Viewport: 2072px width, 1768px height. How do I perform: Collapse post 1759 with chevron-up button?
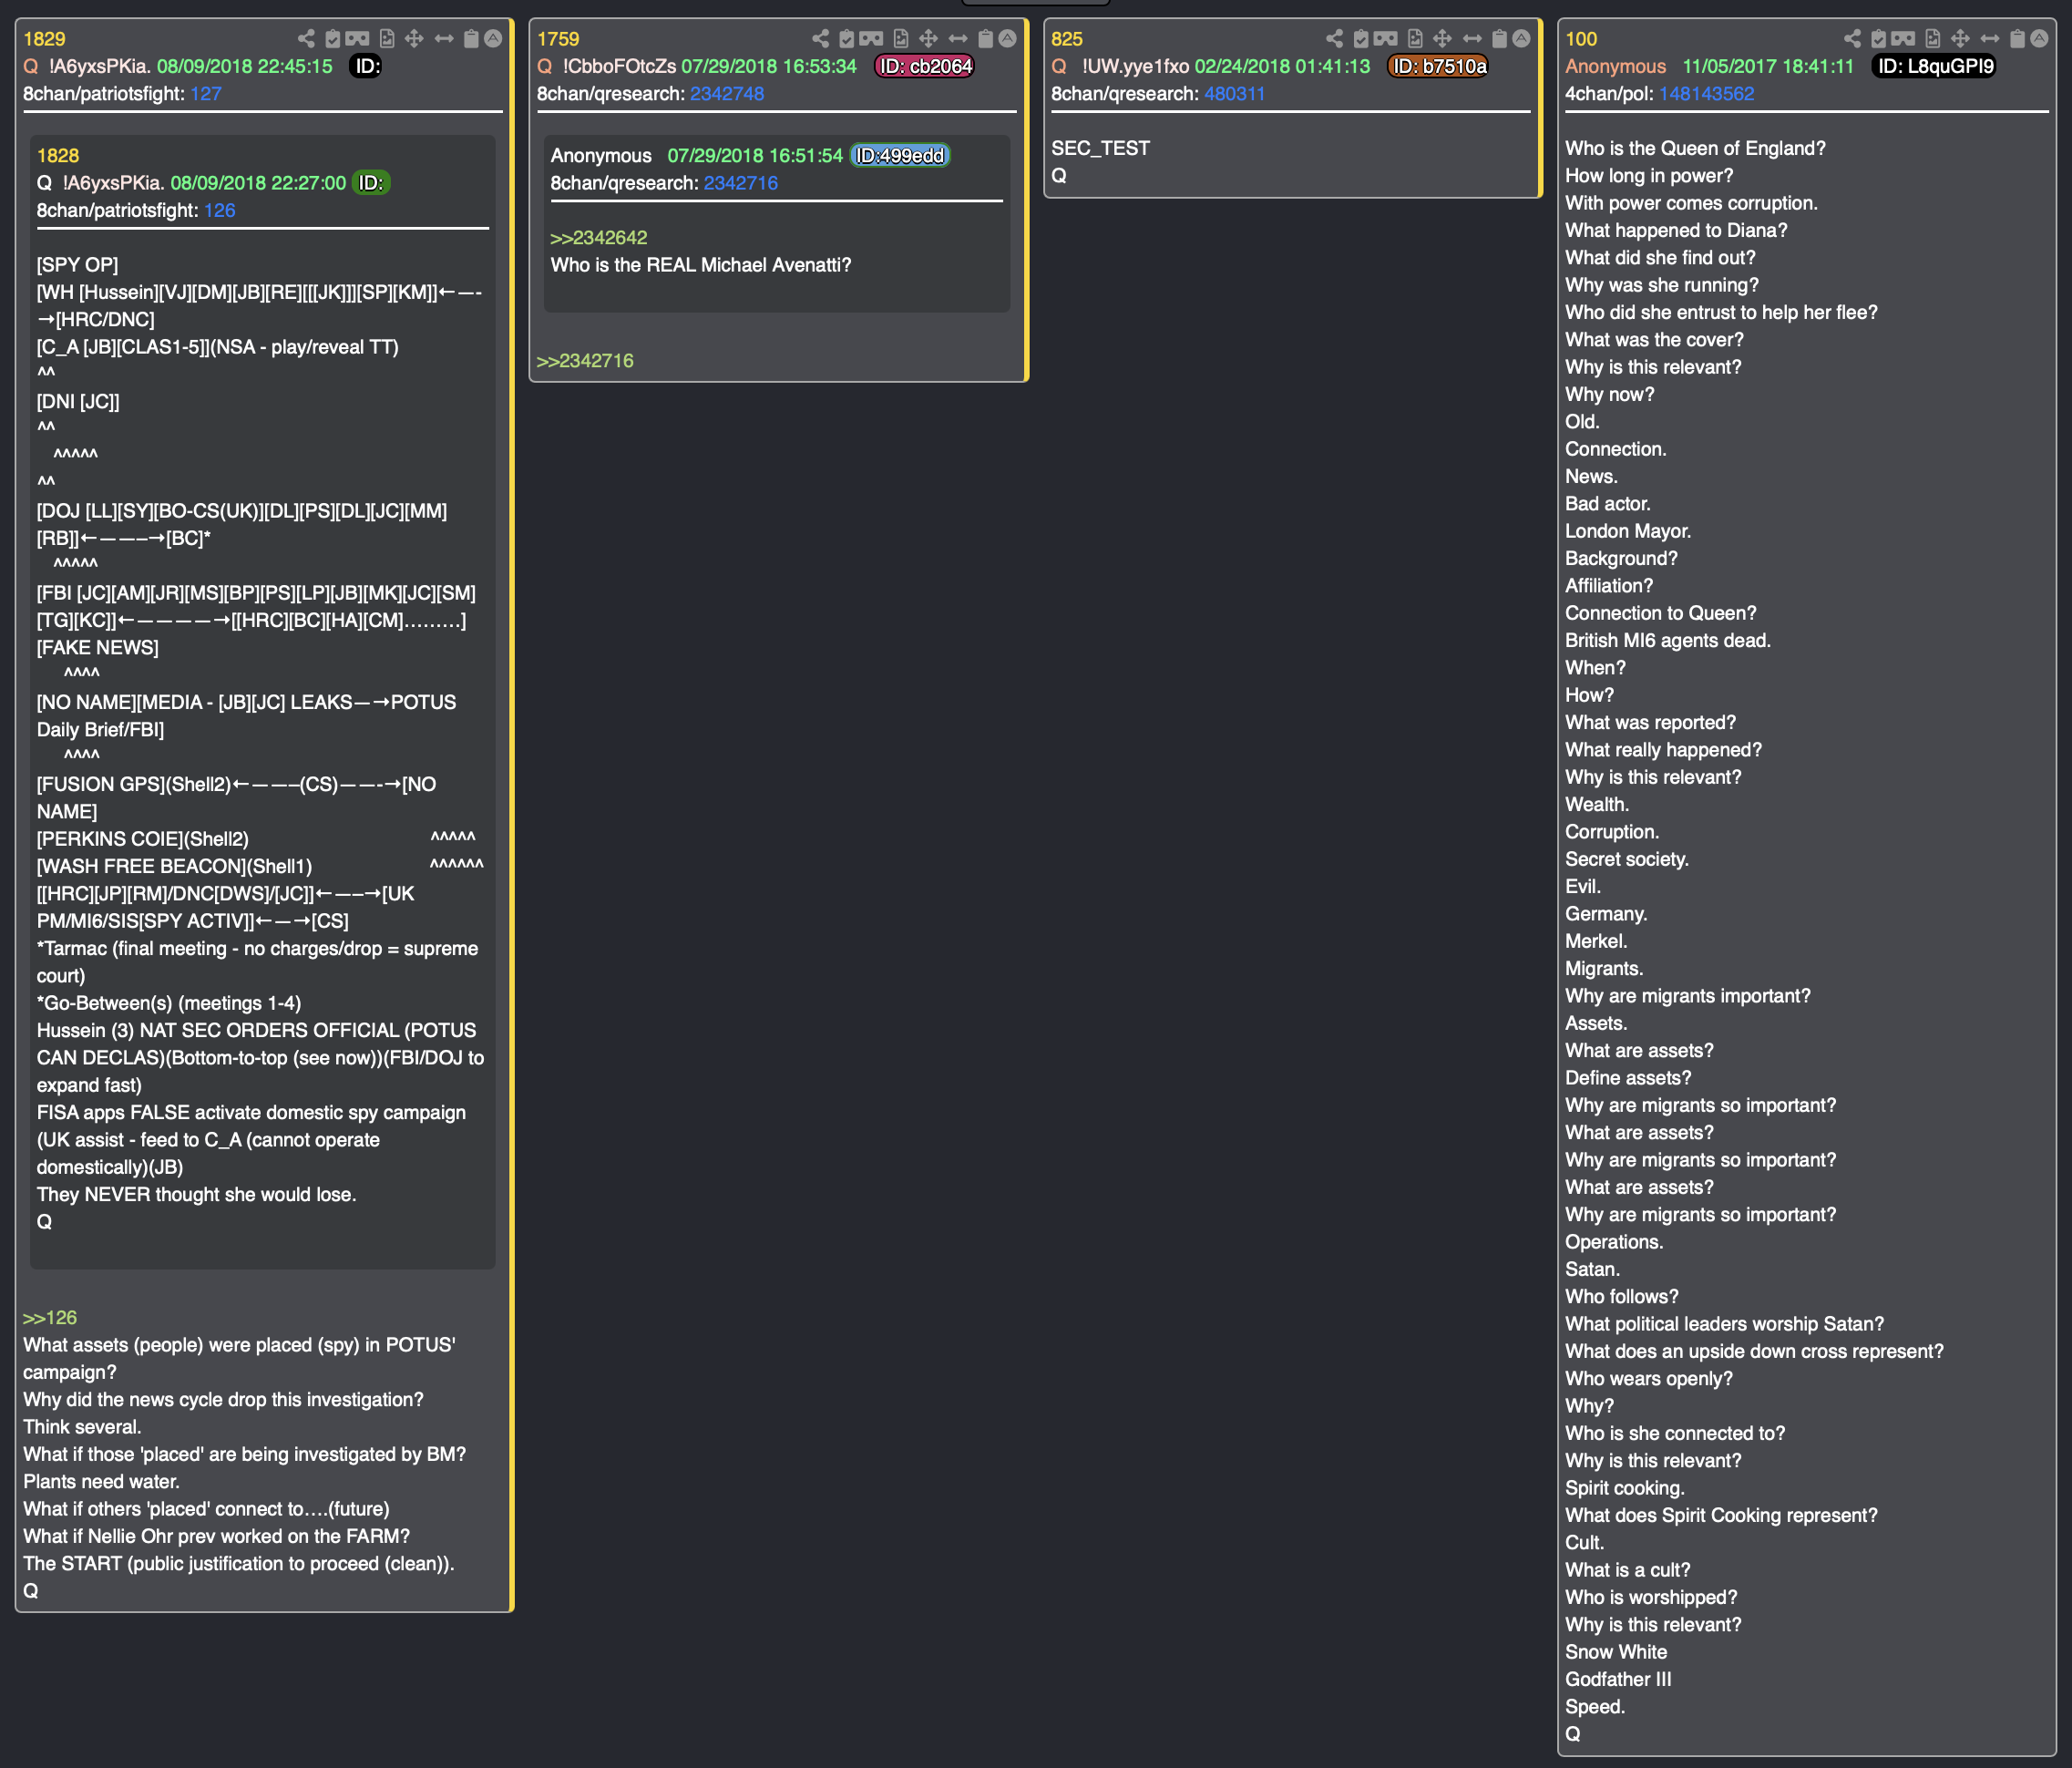pos(1007,39)
